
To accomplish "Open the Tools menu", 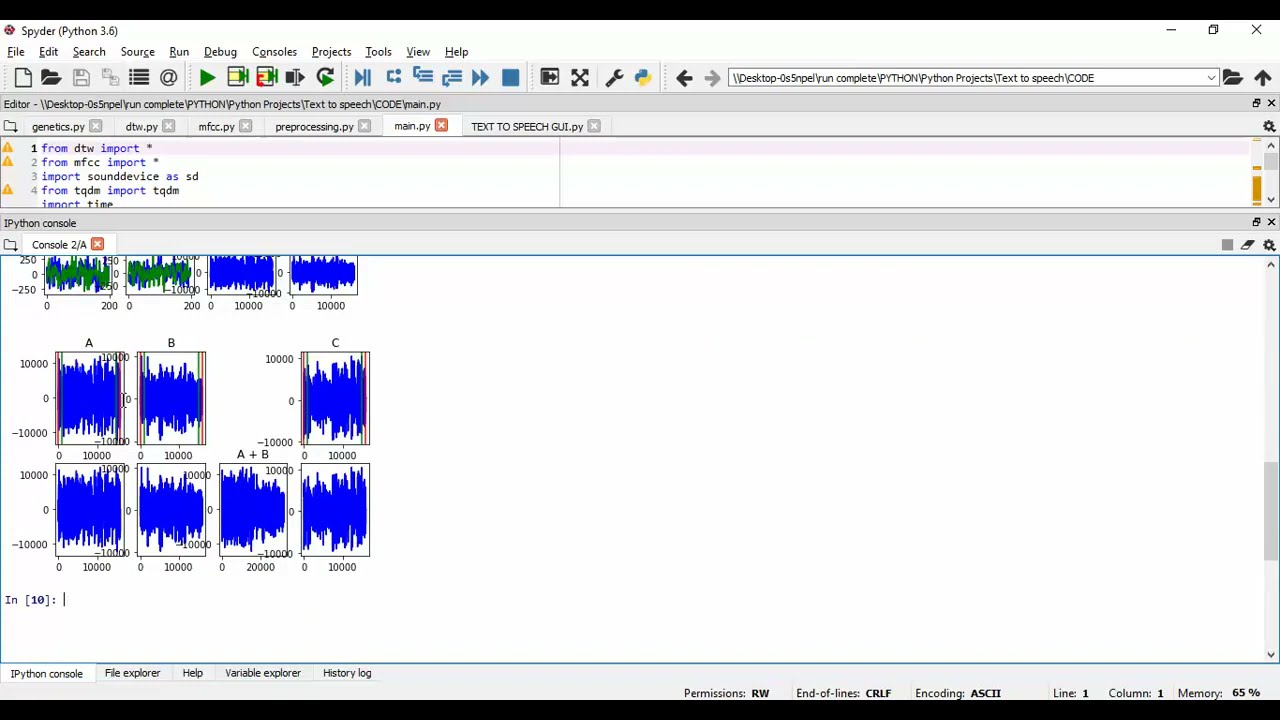I will [378, 52].
